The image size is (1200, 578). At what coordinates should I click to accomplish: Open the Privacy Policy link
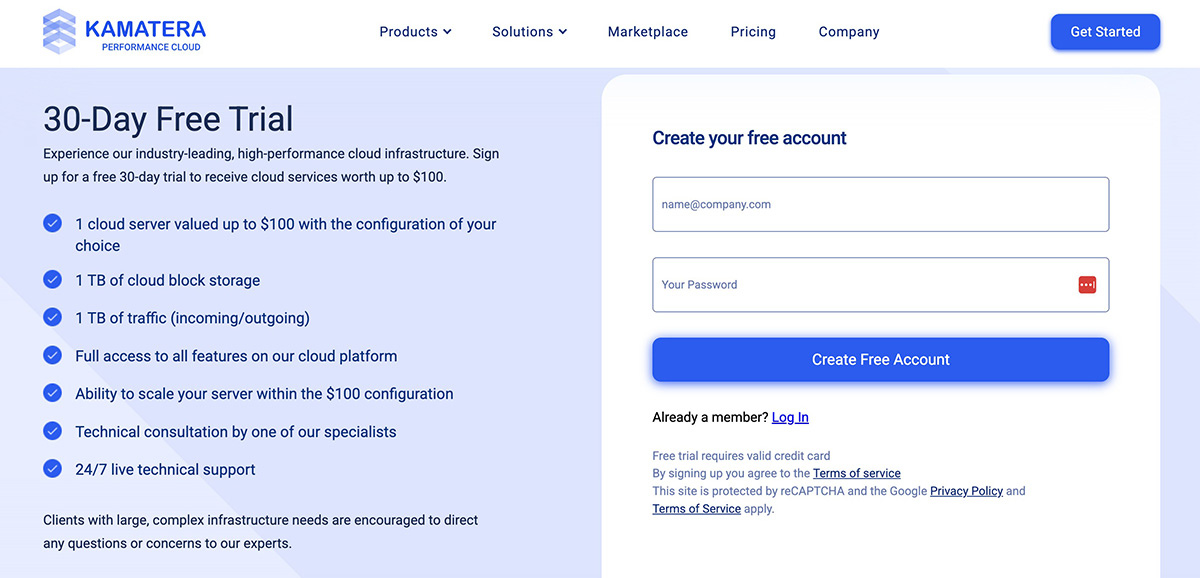(x=966, y=491)
